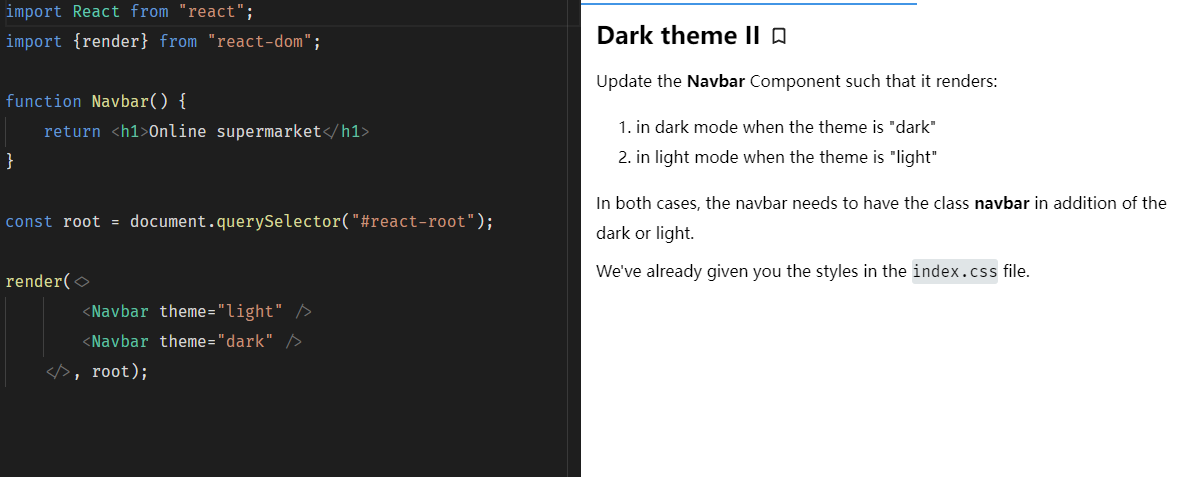
Task: Click the Dark theme II heading
Action: pyautogui.click(x=678, y=36)
